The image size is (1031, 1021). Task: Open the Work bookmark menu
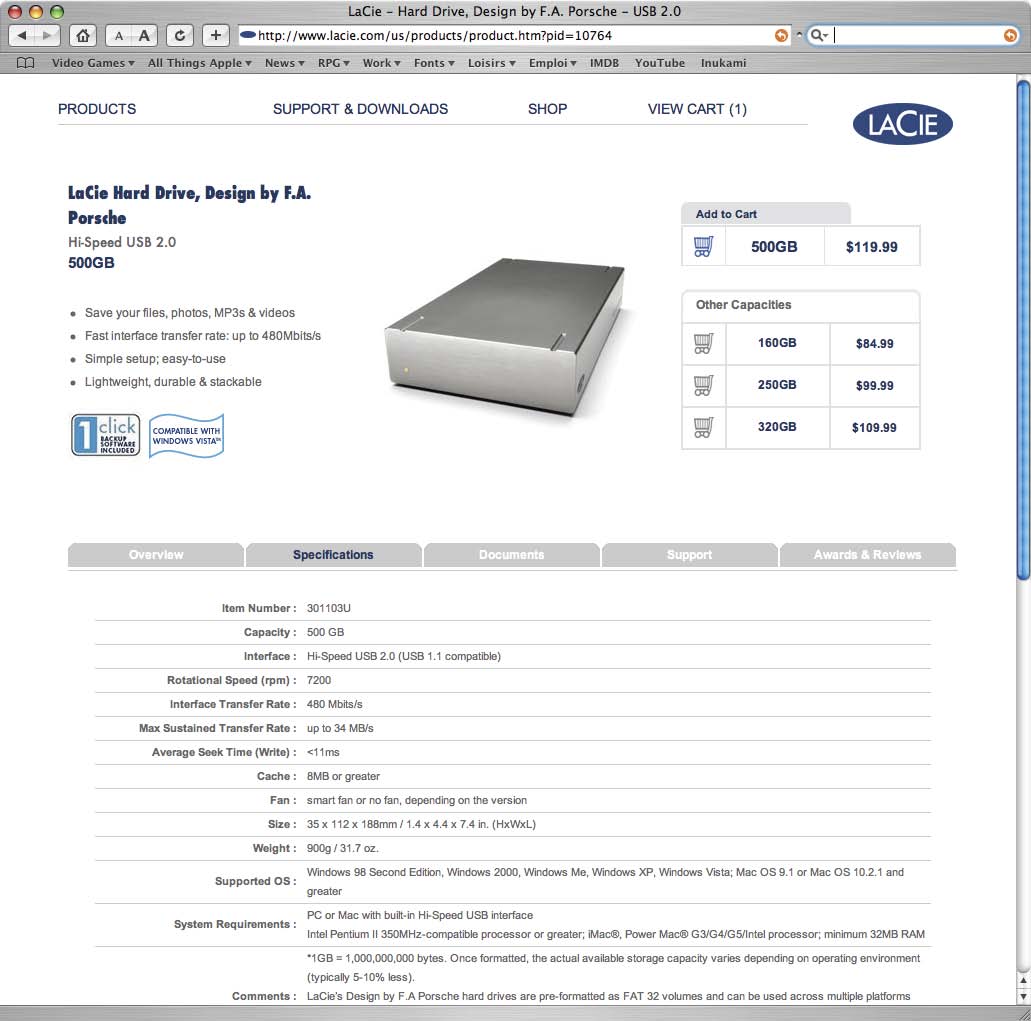[381, 63]
